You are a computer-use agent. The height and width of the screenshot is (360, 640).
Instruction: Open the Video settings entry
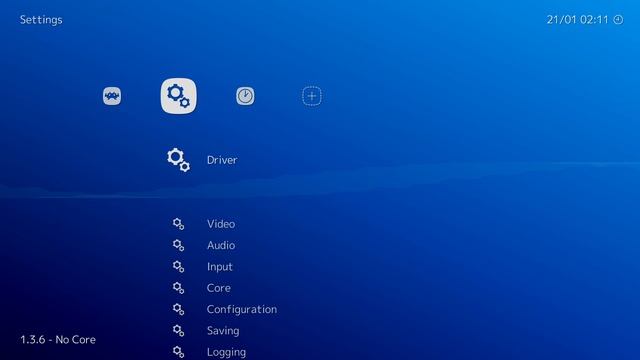click(x=221, y=224)
